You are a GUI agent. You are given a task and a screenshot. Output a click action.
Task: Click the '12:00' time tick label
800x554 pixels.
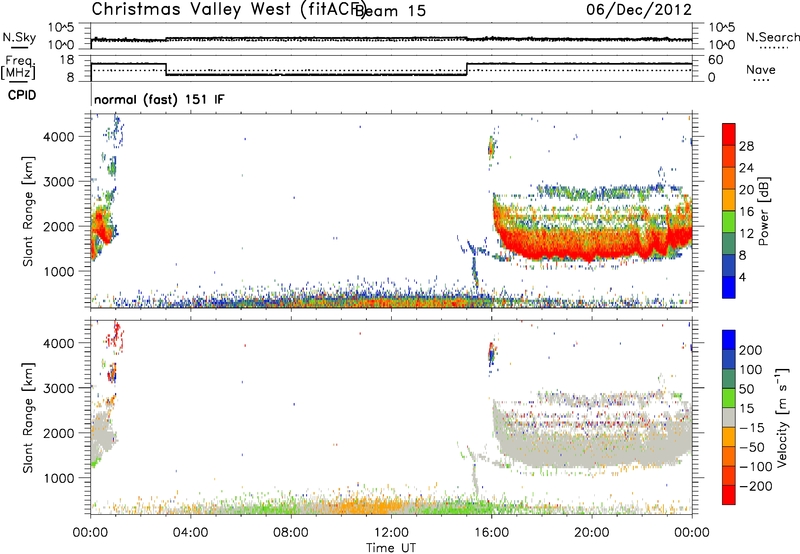coord(391,532)
